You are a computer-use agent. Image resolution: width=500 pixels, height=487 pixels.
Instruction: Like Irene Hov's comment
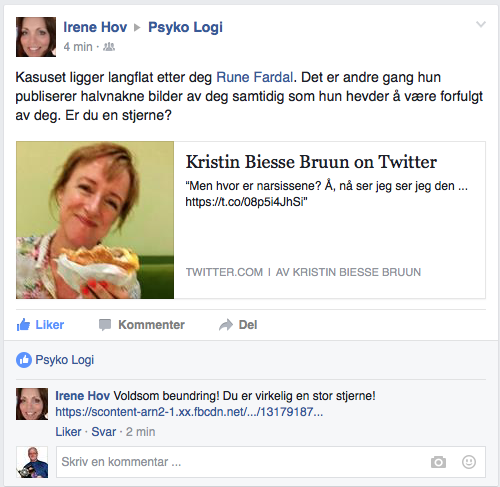pyautogui.click(x=68, y=432)
